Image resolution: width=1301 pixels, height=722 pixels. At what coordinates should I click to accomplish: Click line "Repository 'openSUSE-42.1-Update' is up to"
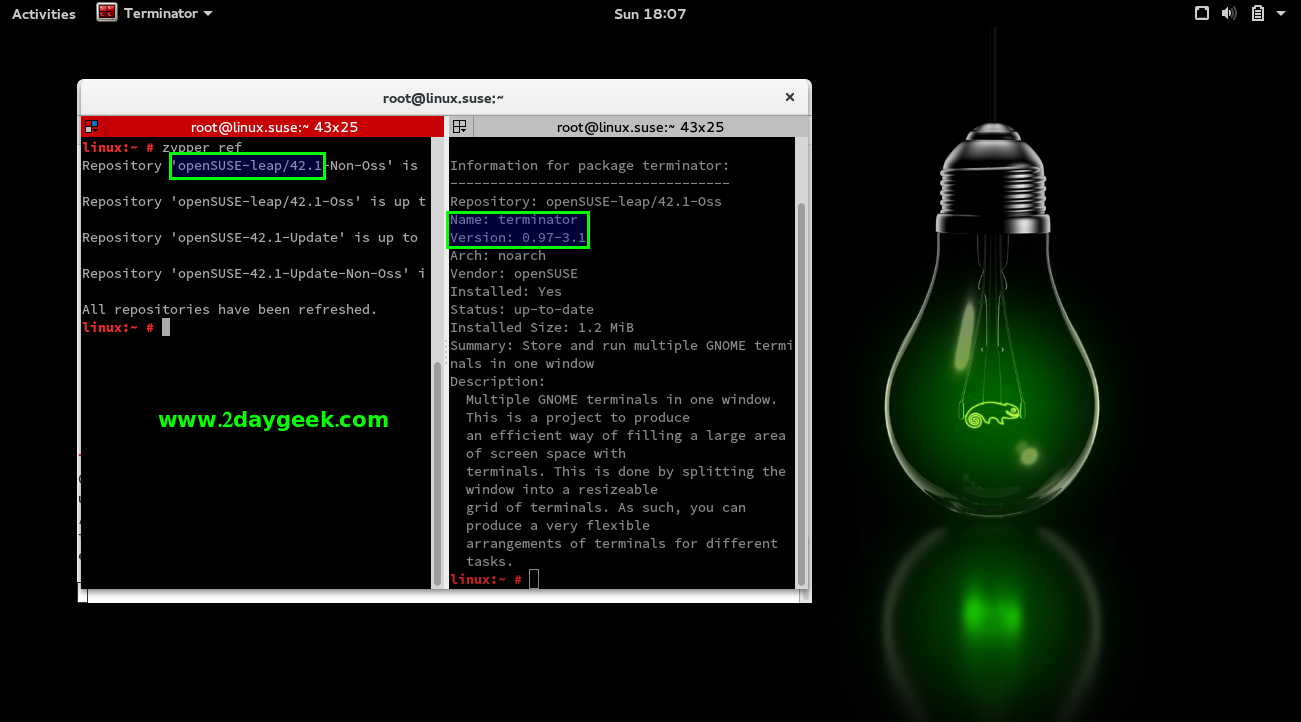[250, 237]
